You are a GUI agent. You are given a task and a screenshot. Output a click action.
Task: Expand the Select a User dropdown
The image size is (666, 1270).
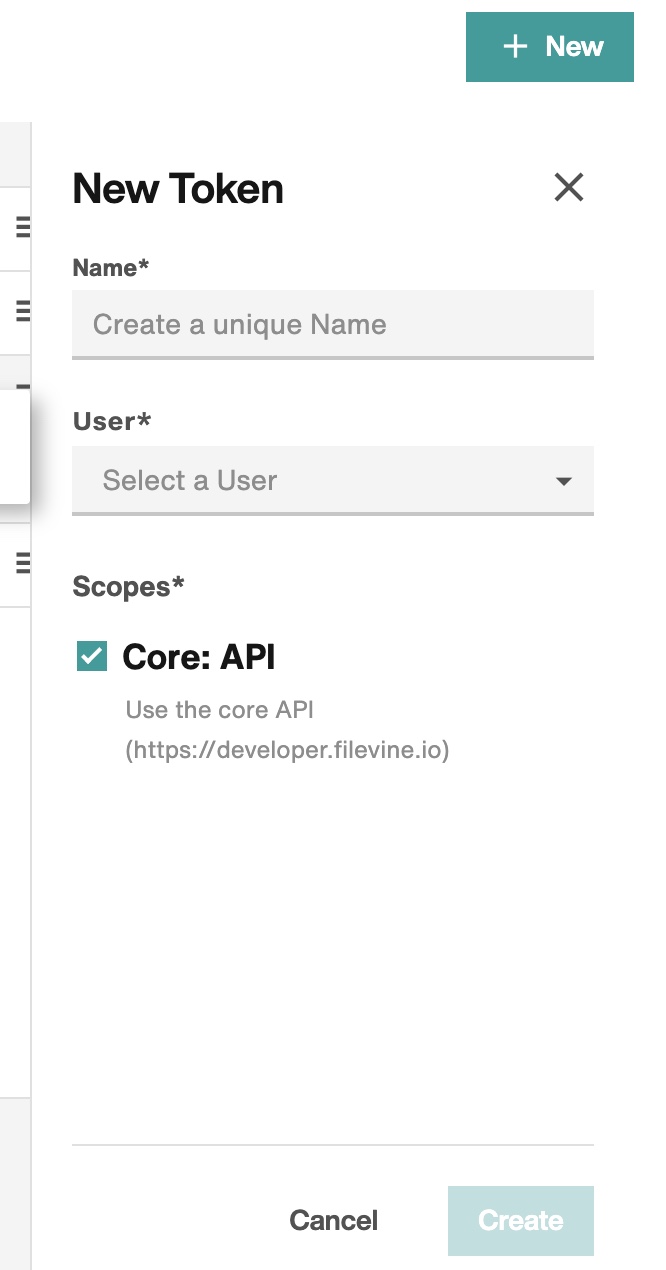(x=333, y=480)
